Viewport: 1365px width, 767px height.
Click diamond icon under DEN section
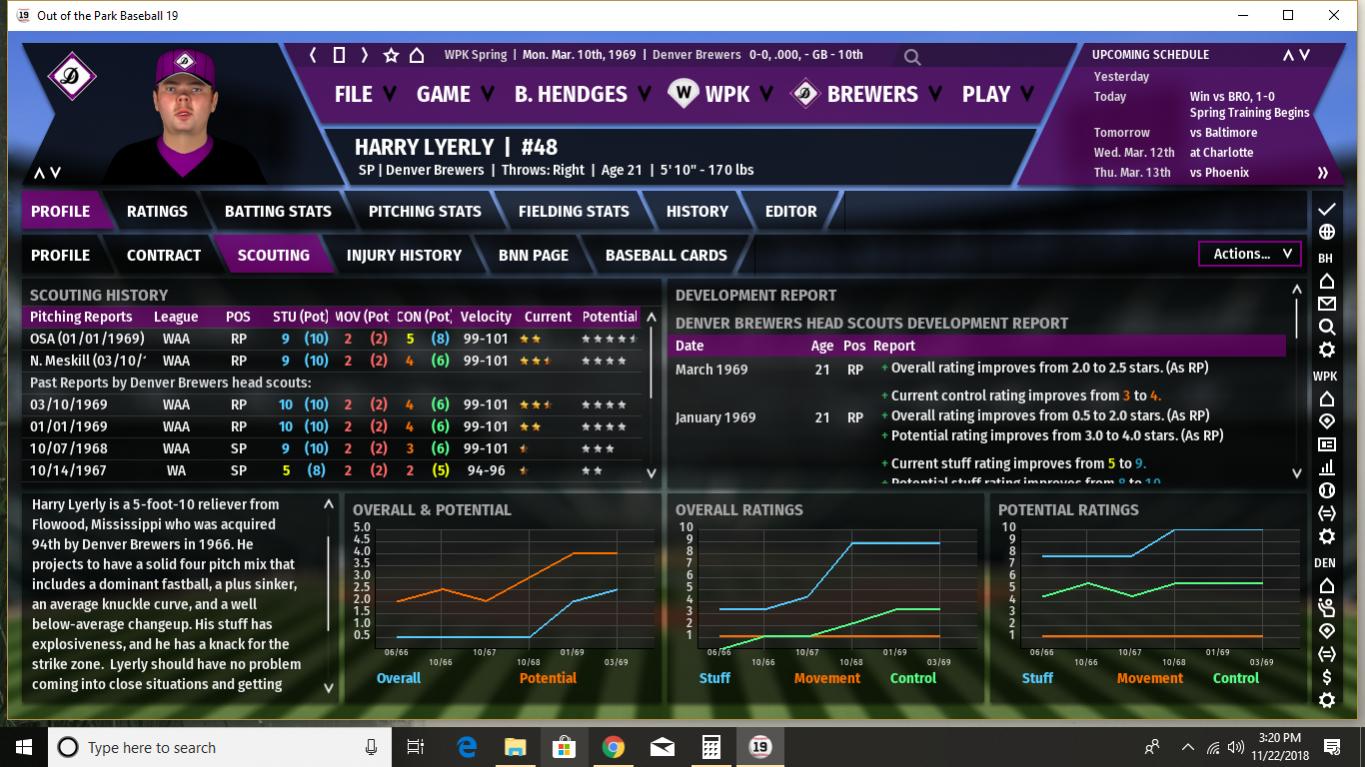(1326, 631)
